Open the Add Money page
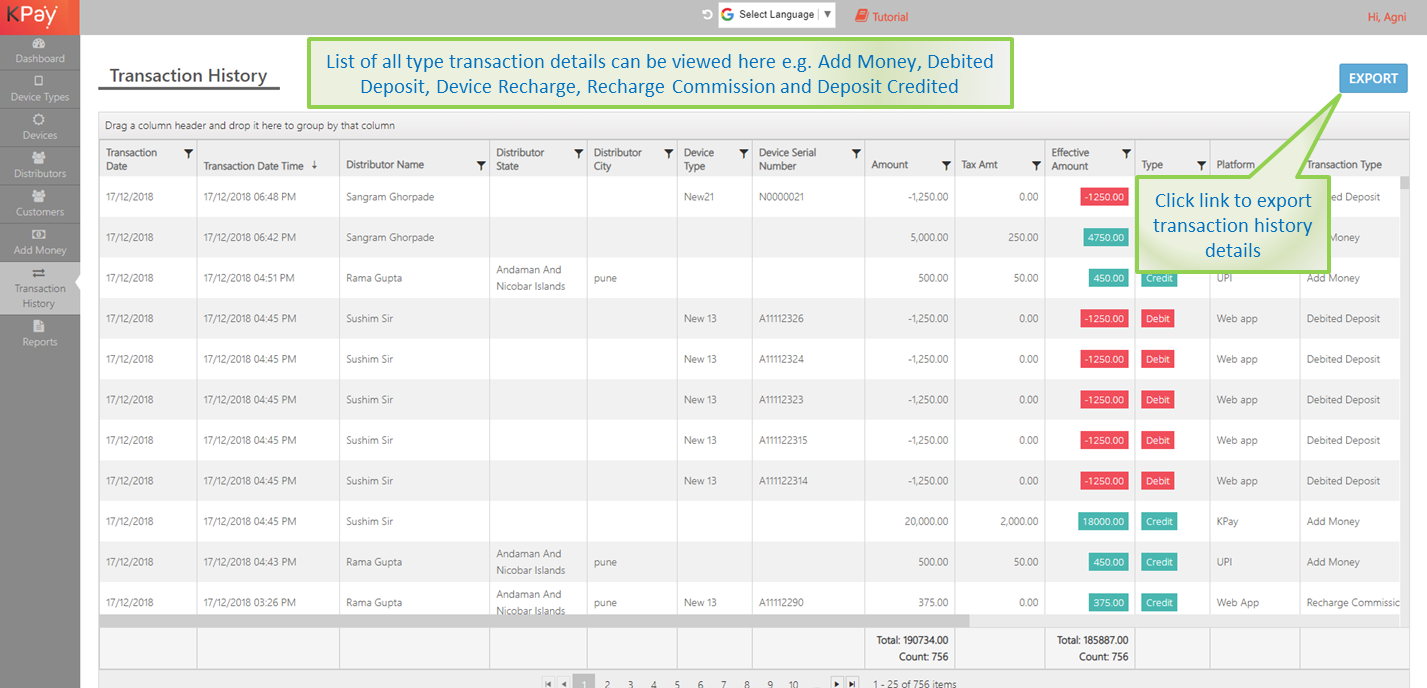The image size is (1427, 688). click(39, 243)
